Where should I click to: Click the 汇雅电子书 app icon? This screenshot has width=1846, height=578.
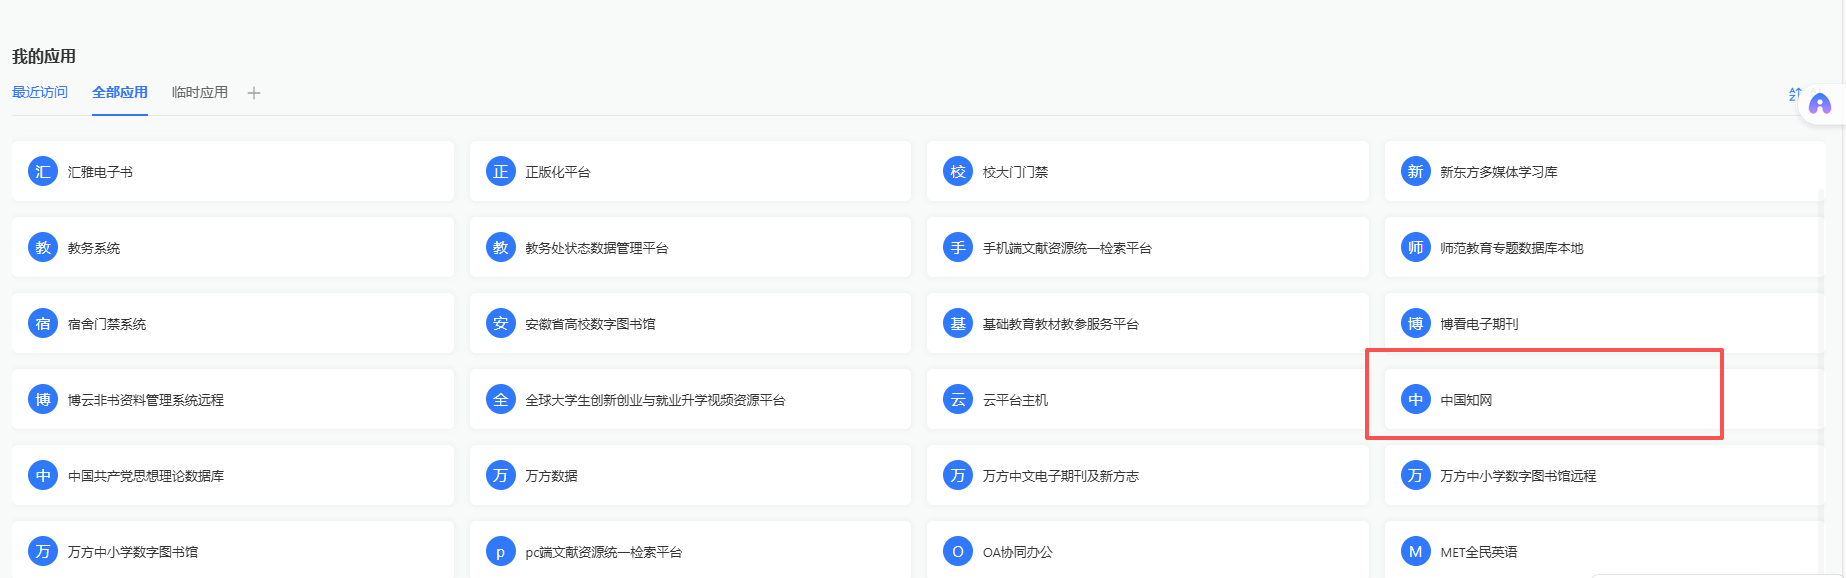pyautogui.click(x=43, y=172)
